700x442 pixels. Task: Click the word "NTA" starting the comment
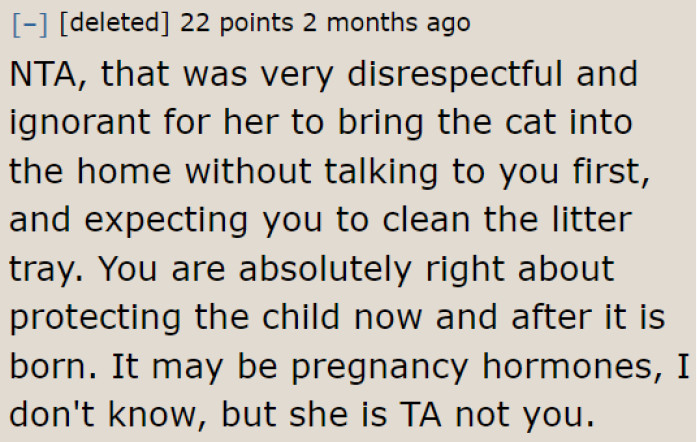(46, 76)
